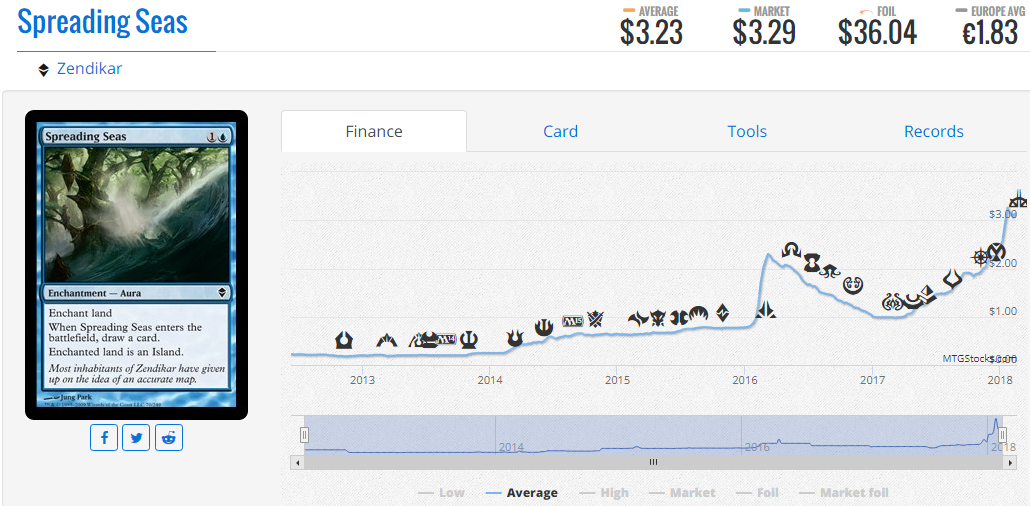The height and width of the screenshot is (506, 1030).
Task: Click the Iconic Masters circled M symbol
Action: click(x=996, y=251)
